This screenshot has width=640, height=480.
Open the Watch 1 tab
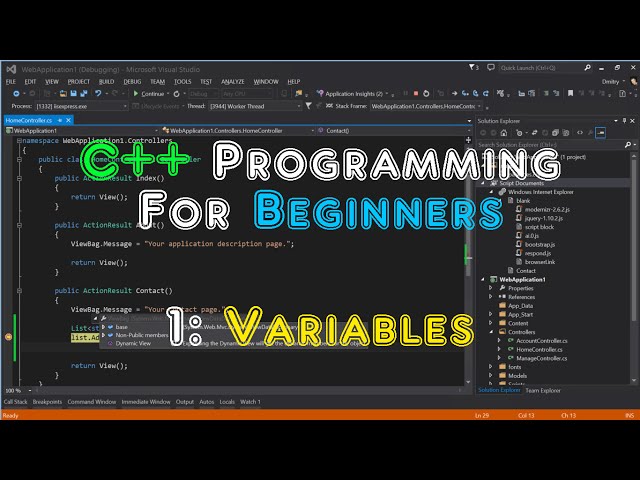pos(250,402)
